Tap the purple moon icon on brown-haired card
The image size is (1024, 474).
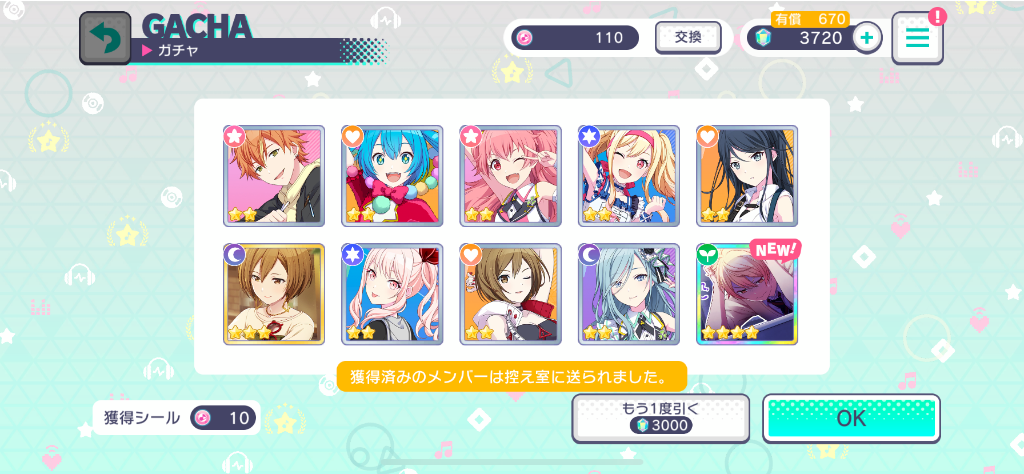tap(234, 255)
